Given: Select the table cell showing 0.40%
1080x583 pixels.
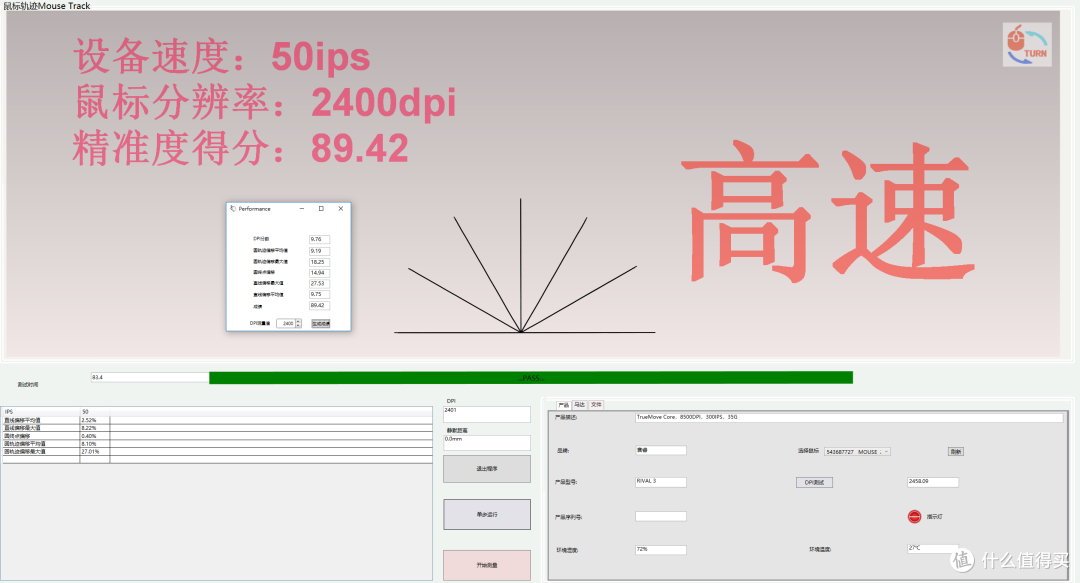Looking at the screenshot, I should pos(94,436).
